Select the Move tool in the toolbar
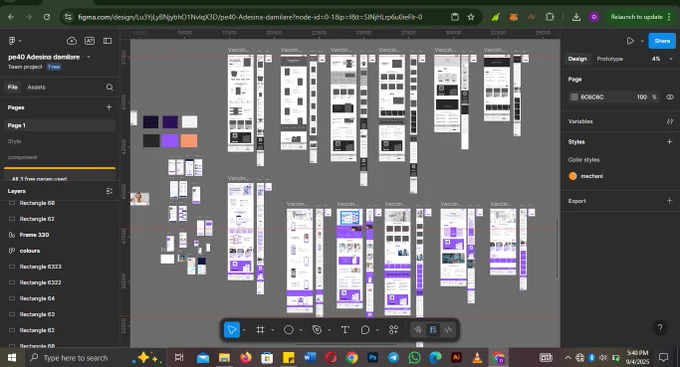Image resolution: width=680 pixels, height=367 pixels. pos(232,330)
